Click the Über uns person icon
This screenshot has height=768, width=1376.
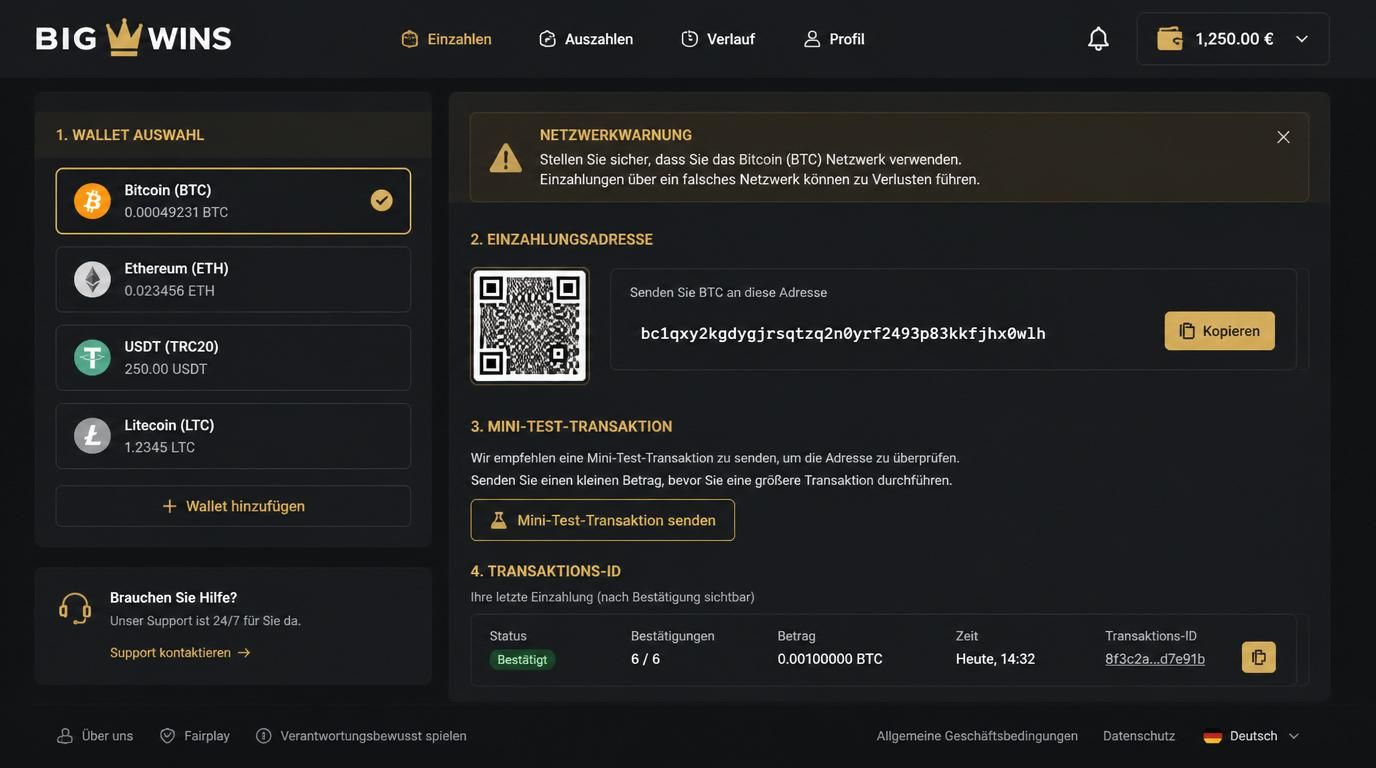[65, 736]
